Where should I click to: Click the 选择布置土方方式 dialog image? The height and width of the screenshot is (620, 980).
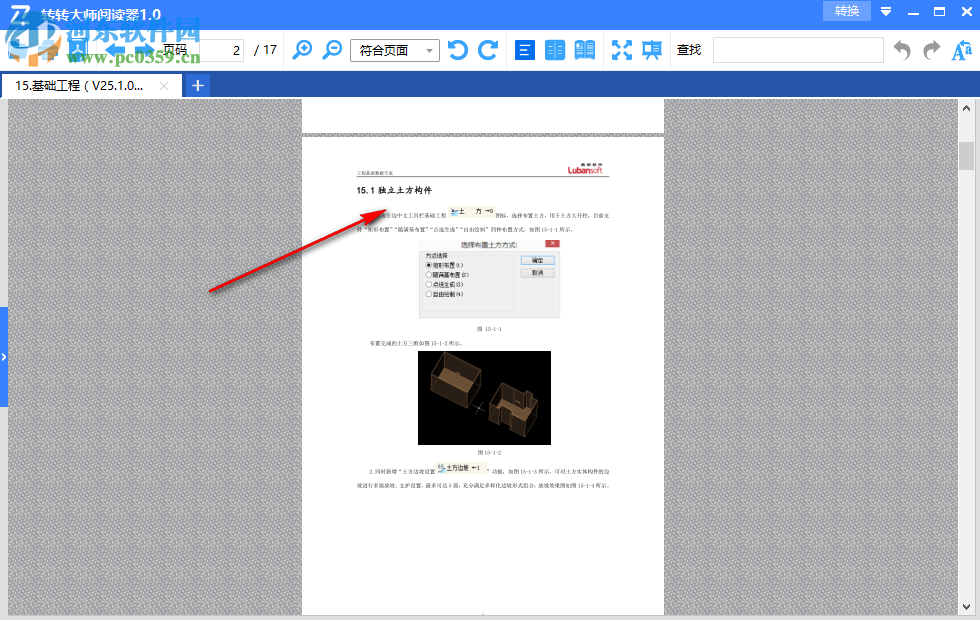click(489, 279)
